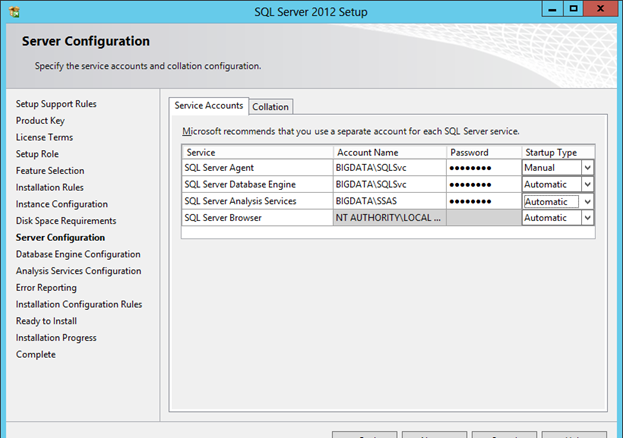This screenshot has width=623, height=438.
Task: Select the SQL Server Analysis Services row
Action: point(257,201)
